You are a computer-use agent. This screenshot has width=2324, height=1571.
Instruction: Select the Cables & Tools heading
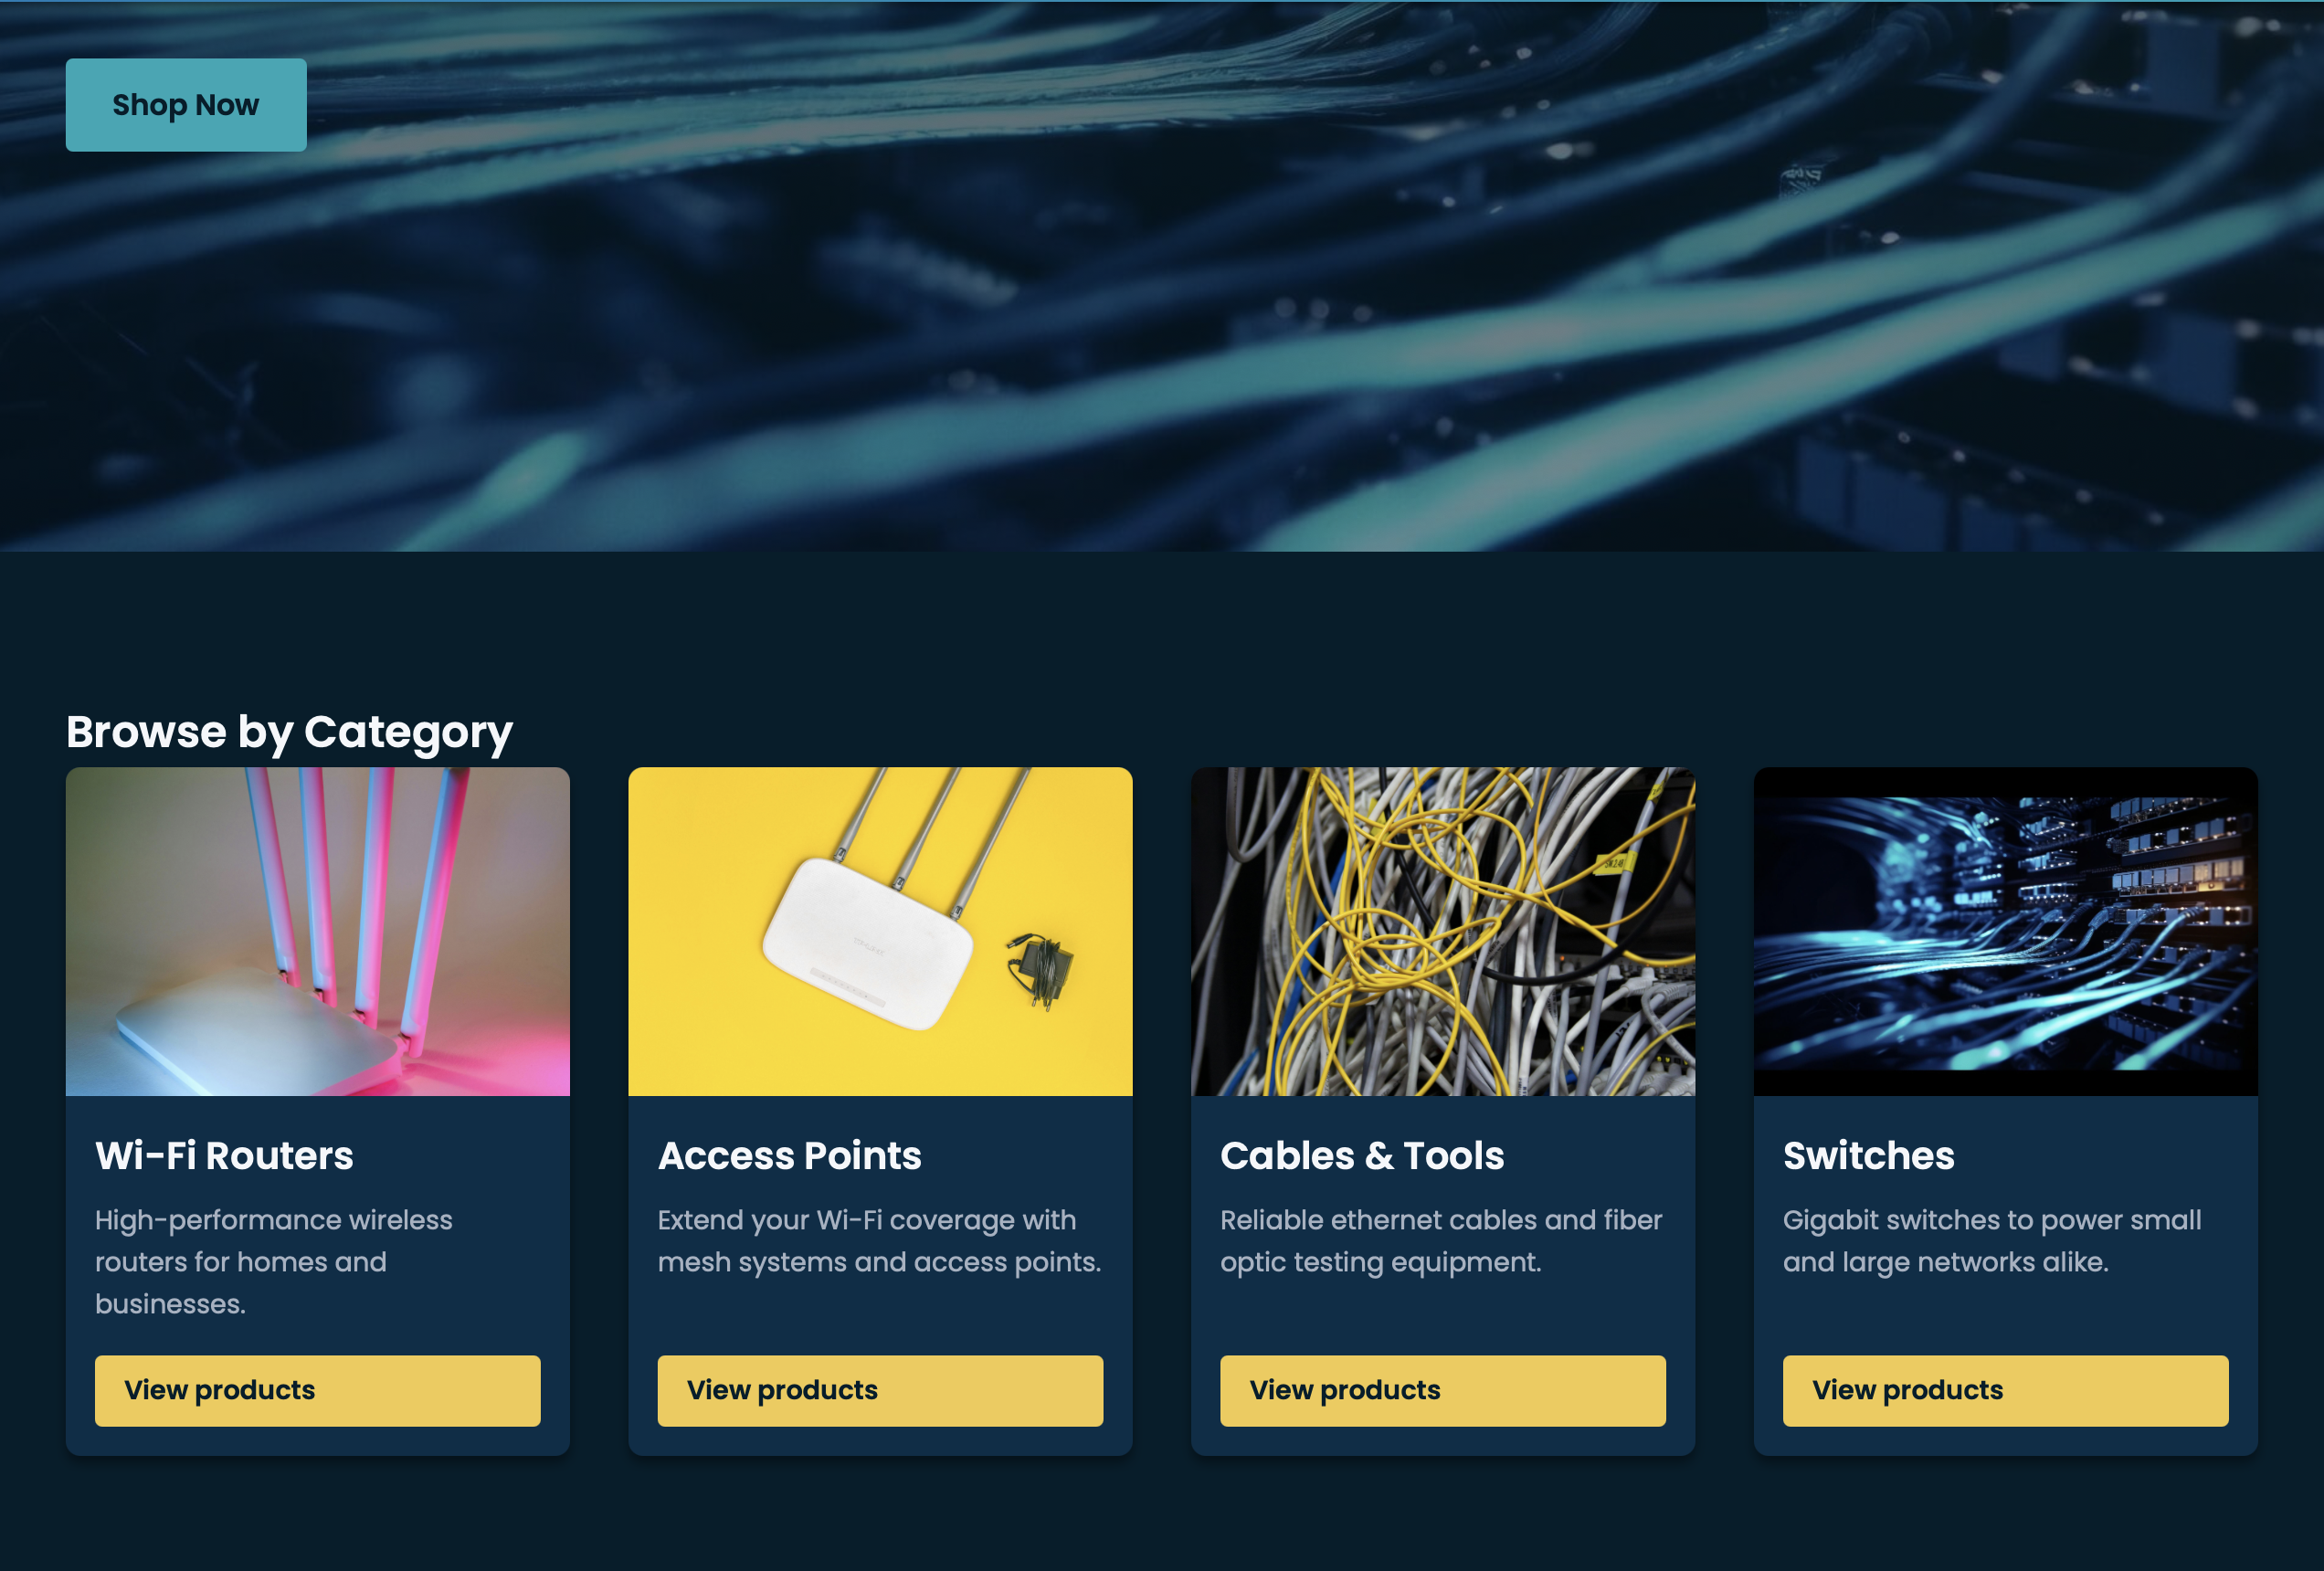point(1362,1156)
